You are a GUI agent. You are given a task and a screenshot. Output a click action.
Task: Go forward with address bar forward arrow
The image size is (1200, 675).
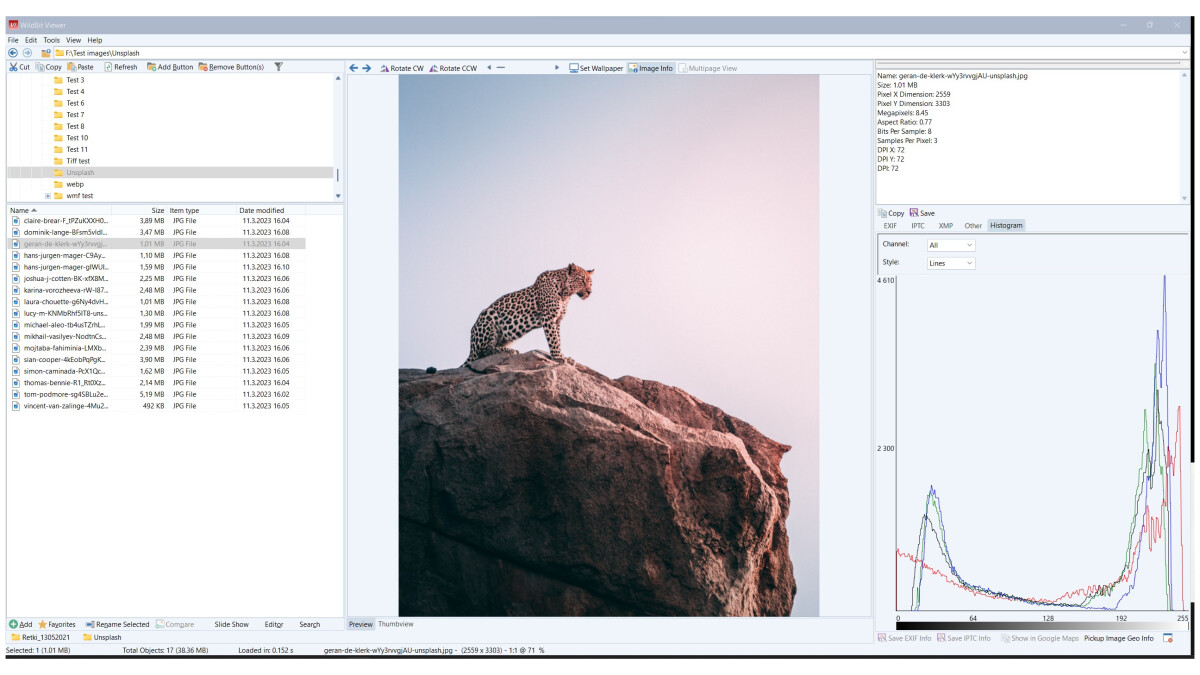(27, 52)
